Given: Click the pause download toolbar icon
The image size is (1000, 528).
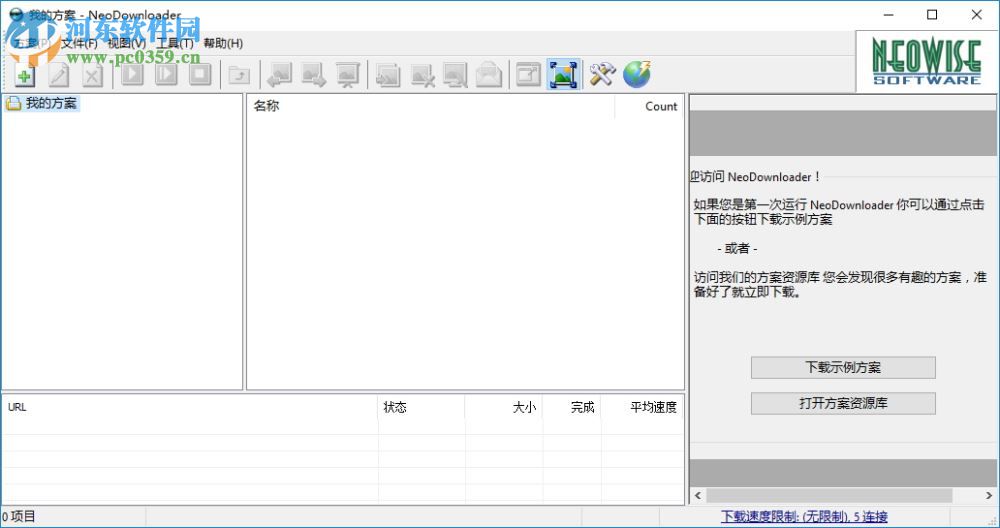Looking at the screenshot, I should 166,75.
